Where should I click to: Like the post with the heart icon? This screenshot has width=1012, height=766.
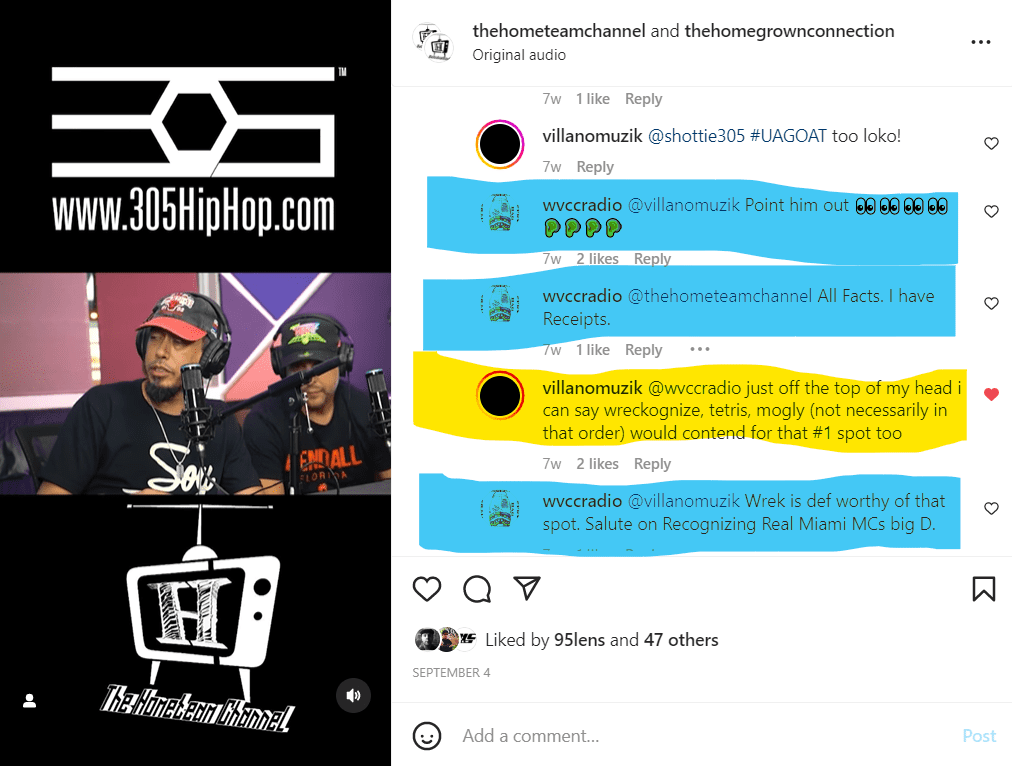[427, 589]
